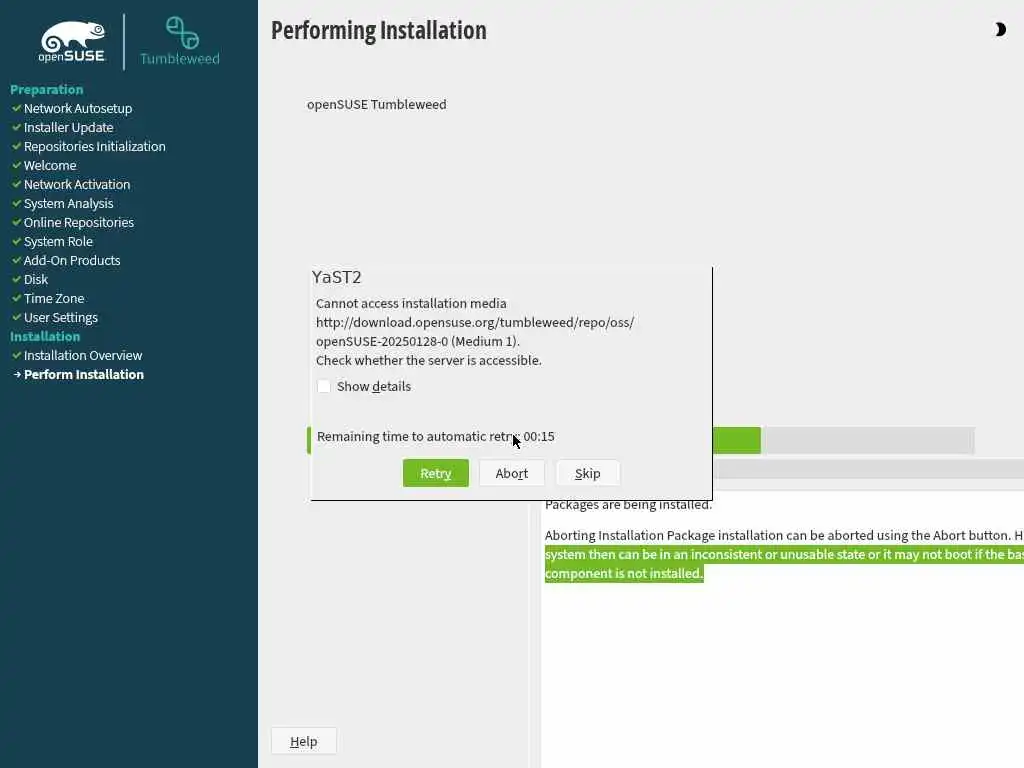Click the Abort button
Viewport: 1024px width, 768px height.
pos(511,473)
